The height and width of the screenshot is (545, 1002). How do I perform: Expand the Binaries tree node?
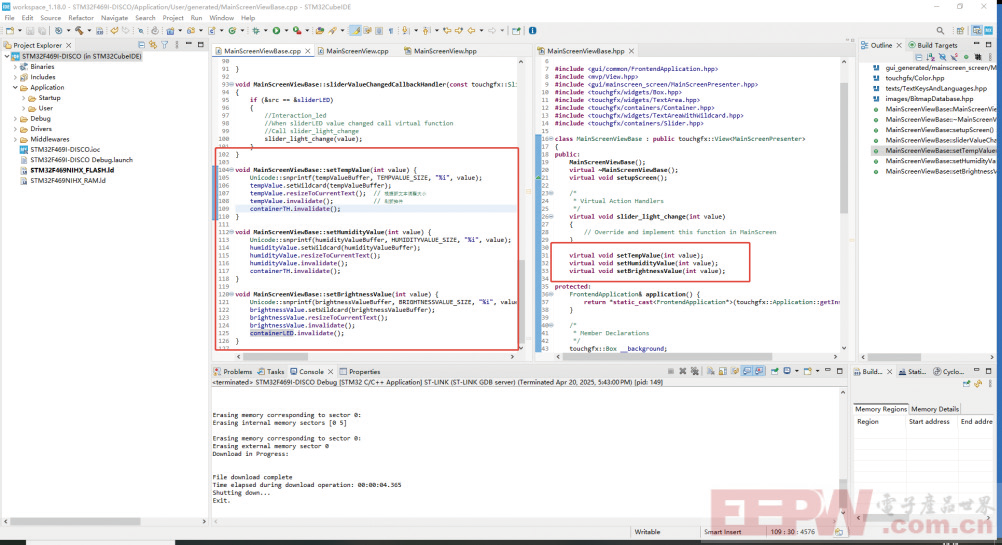15,66
